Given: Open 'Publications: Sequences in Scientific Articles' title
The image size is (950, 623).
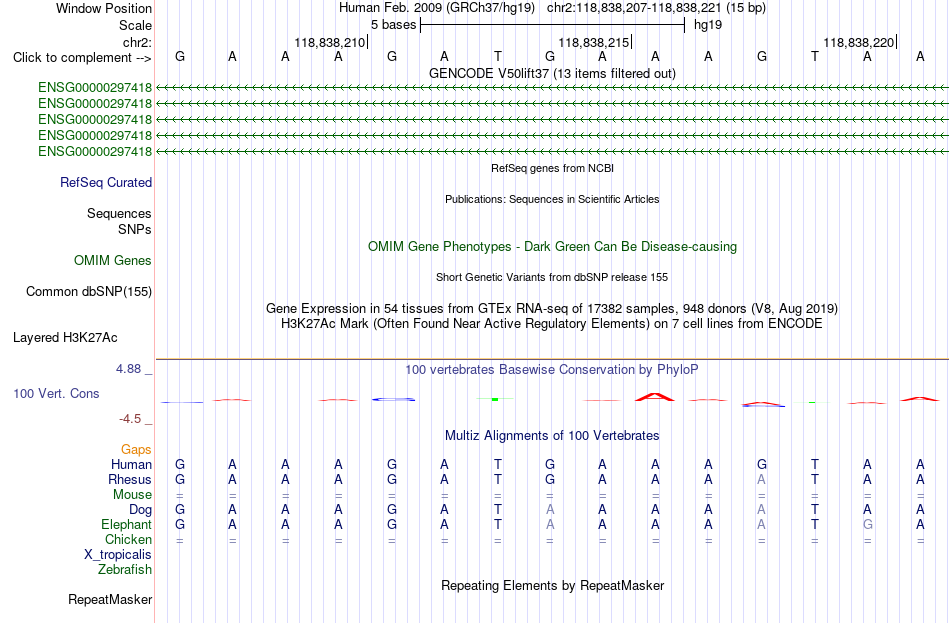Looking at the screenshot, I should point(552,199).
